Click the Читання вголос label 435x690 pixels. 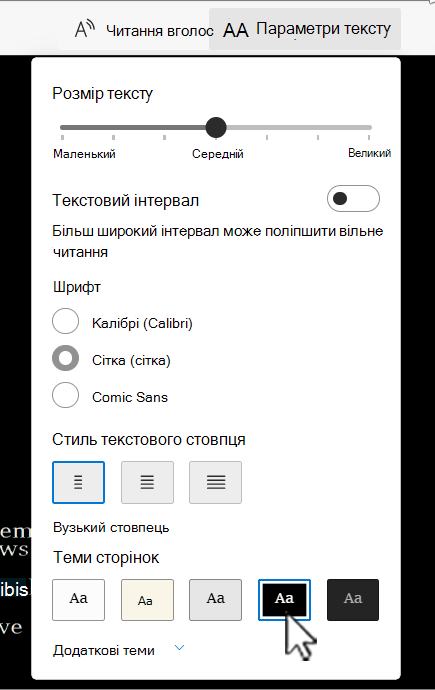[160, 31]
